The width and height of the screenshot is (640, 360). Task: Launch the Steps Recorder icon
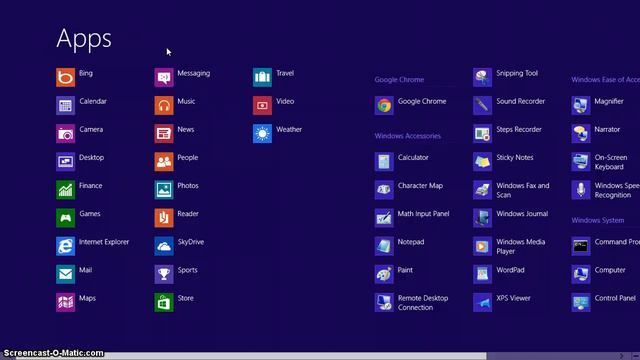(x=482, y=134)
